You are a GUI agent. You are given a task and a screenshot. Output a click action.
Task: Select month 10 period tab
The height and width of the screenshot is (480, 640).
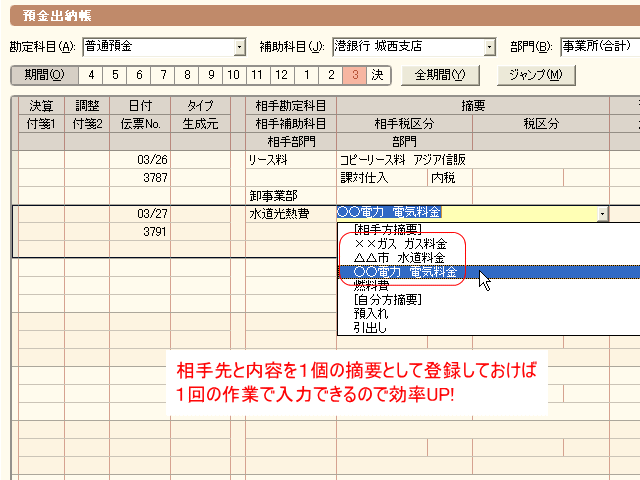tap(234, 75)
